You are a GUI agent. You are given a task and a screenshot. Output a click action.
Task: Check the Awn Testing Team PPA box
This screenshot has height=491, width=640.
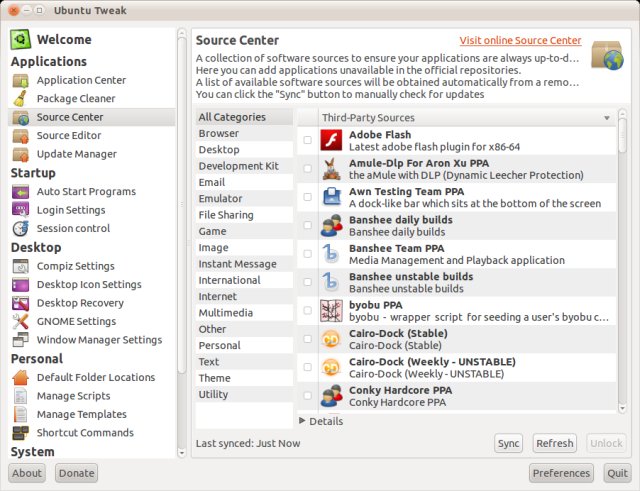307,197
